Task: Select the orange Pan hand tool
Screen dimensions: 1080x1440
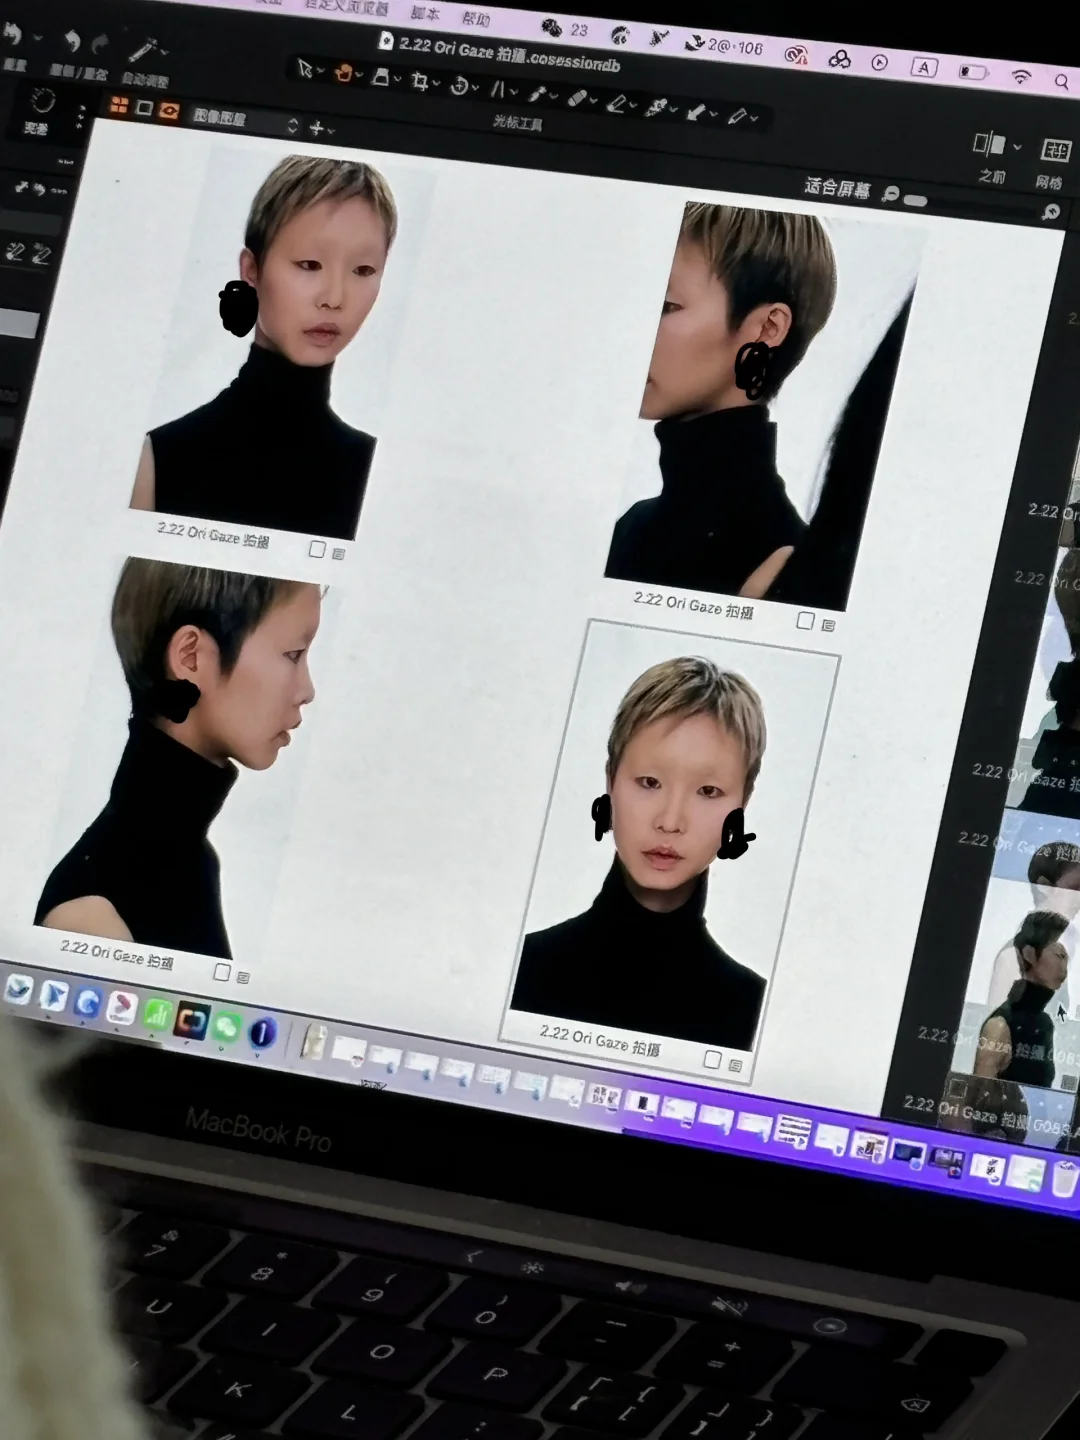Action: [x=343, y=72]
